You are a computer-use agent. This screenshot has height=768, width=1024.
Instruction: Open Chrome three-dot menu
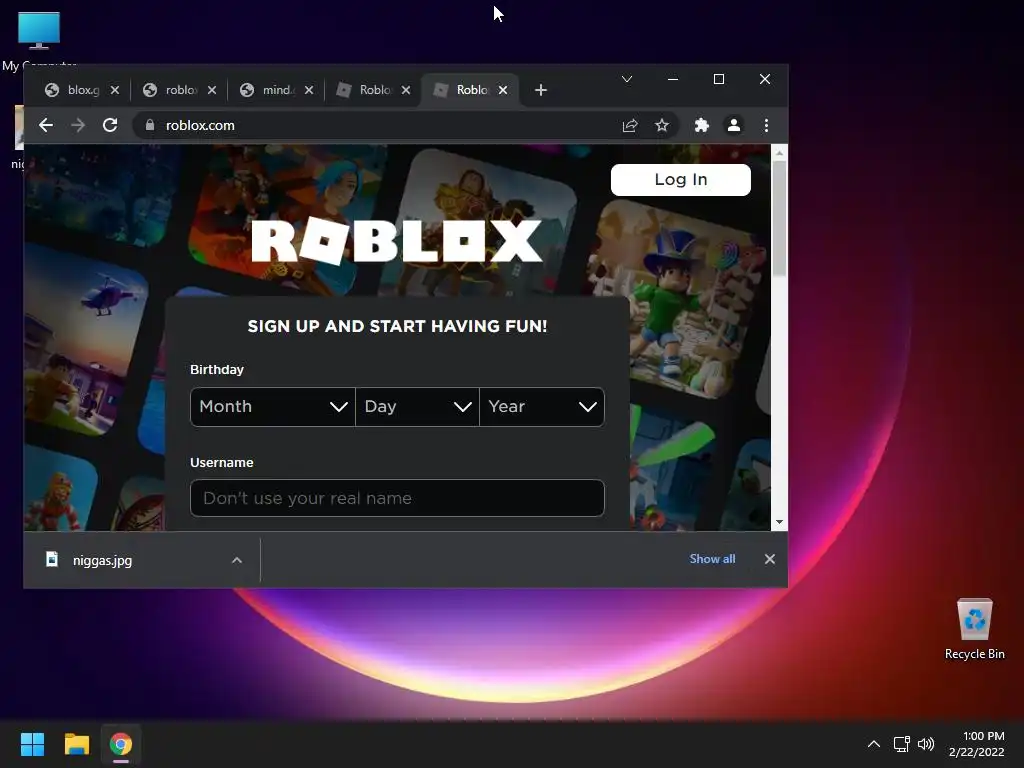(x=767, y=125)
